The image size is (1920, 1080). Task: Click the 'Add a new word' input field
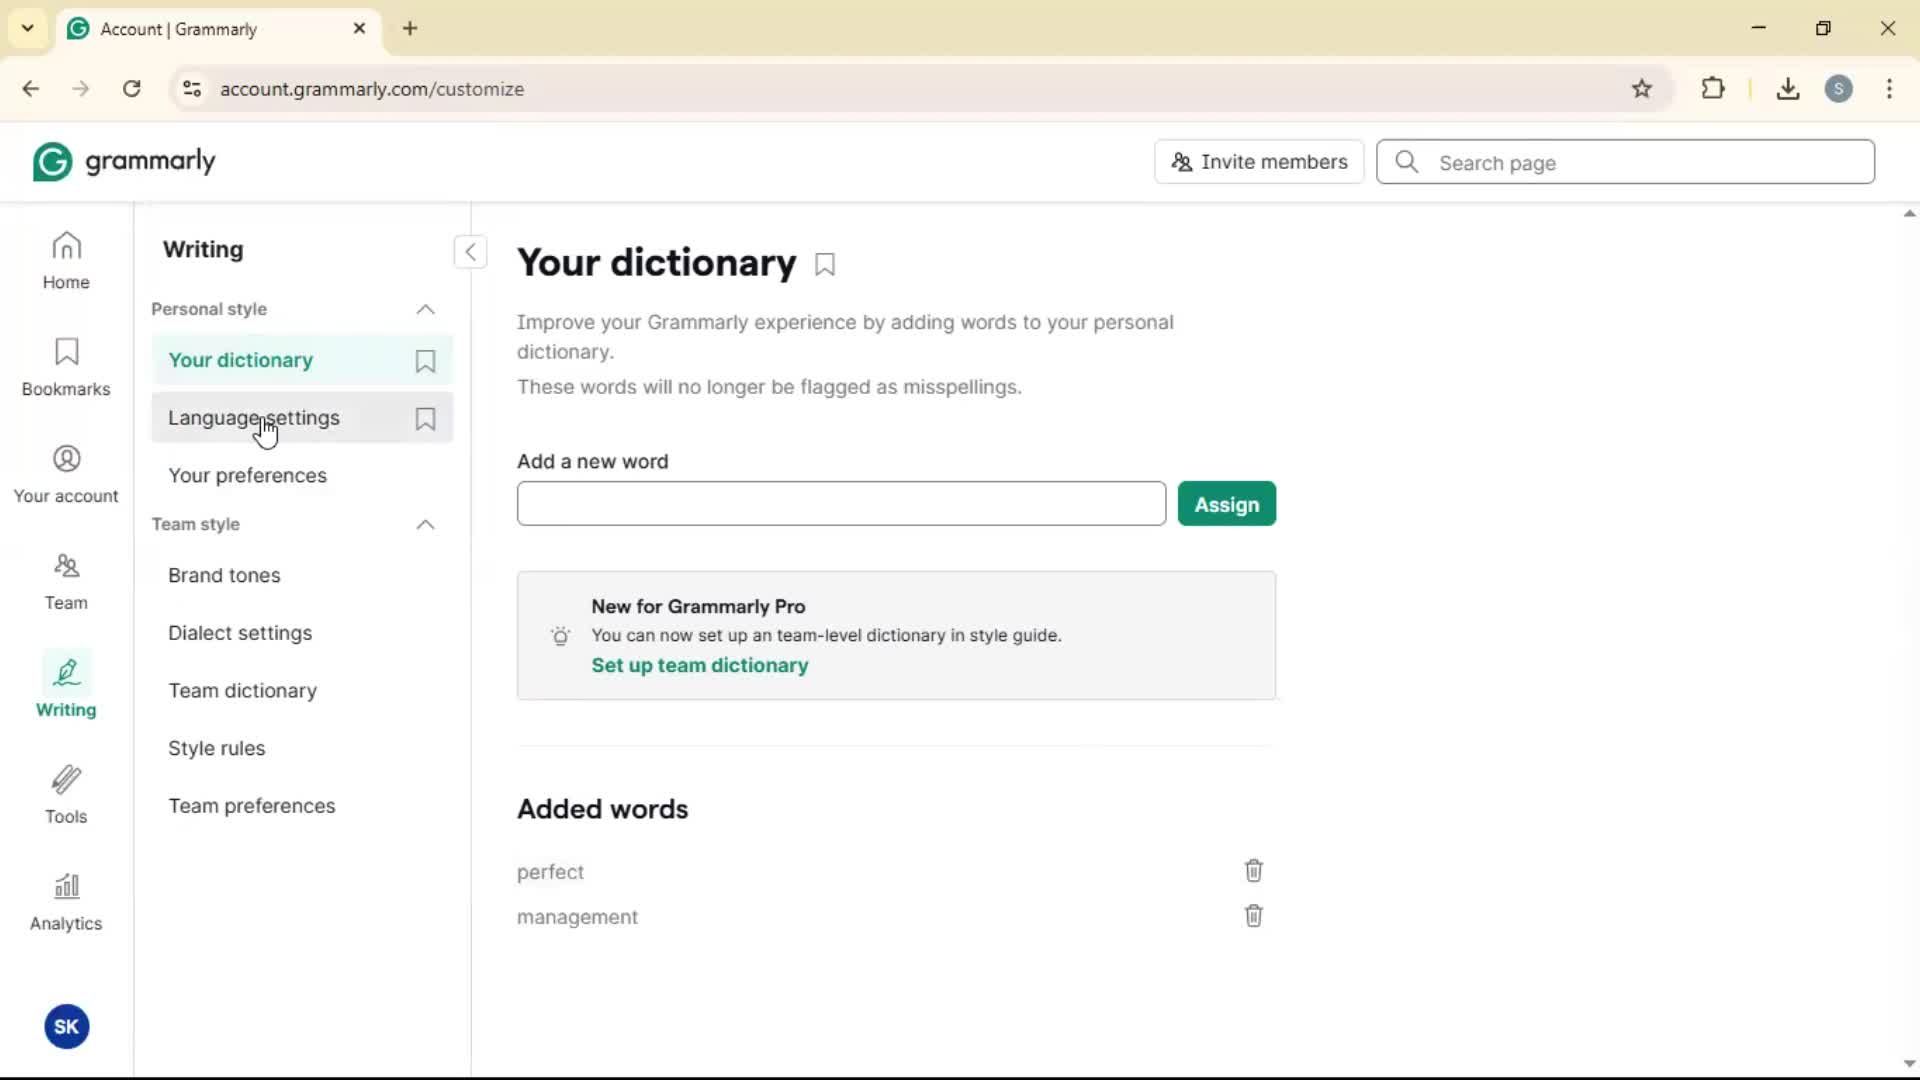coord(840,504)
